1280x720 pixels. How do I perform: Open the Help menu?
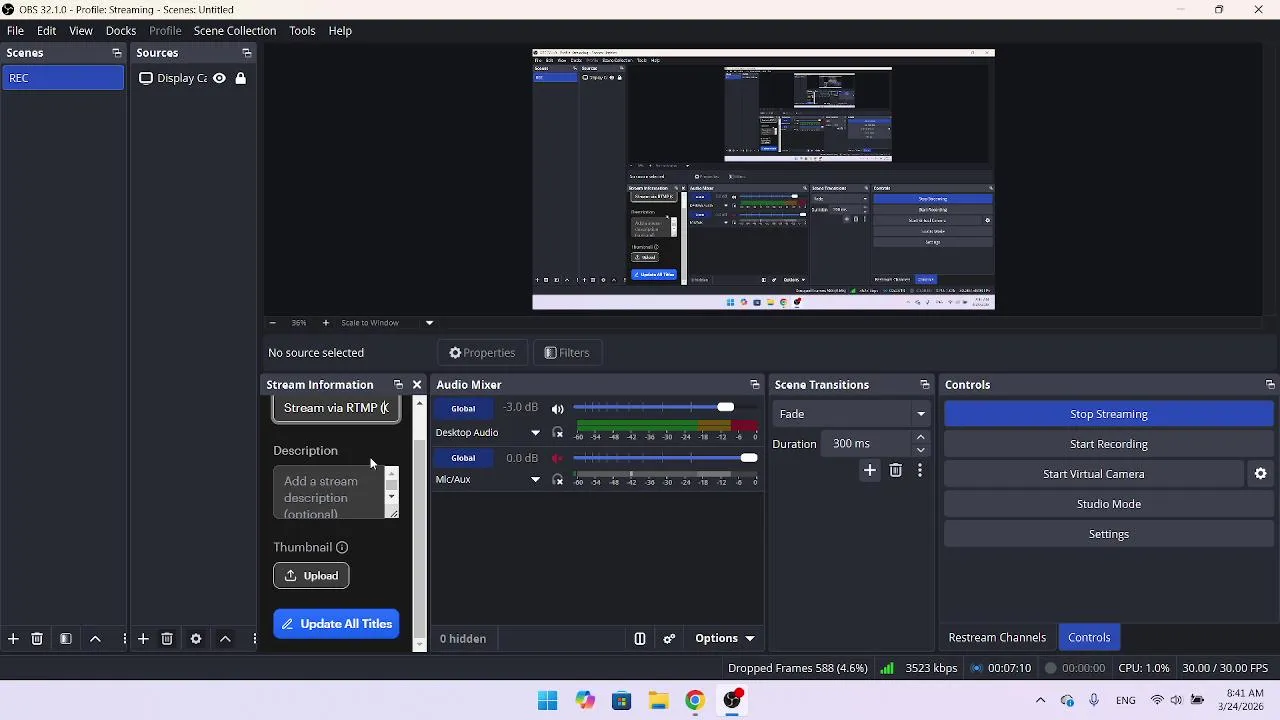[x=340, y=31]
